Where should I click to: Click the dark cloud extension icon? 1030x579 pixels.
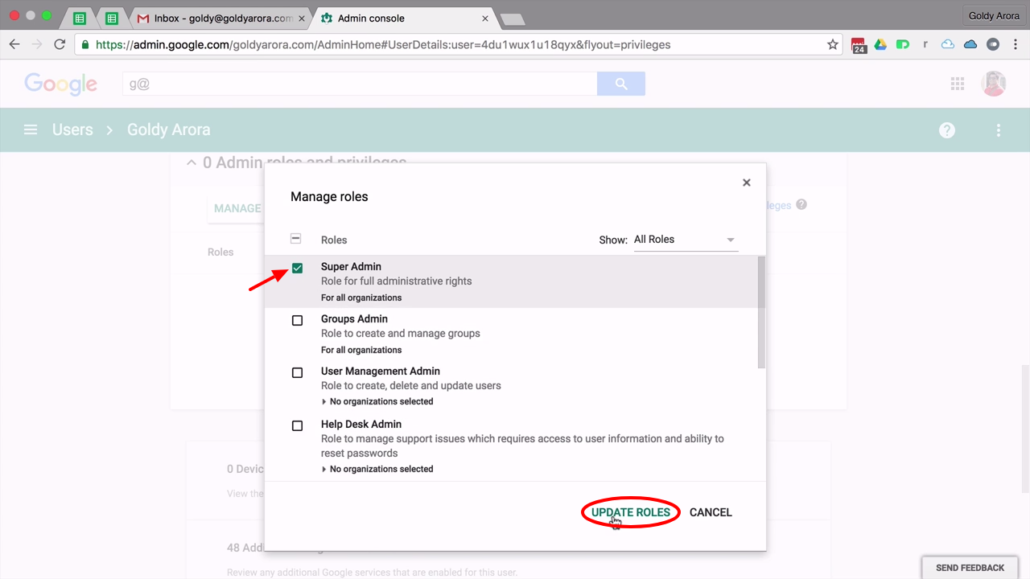pos(970,45)
